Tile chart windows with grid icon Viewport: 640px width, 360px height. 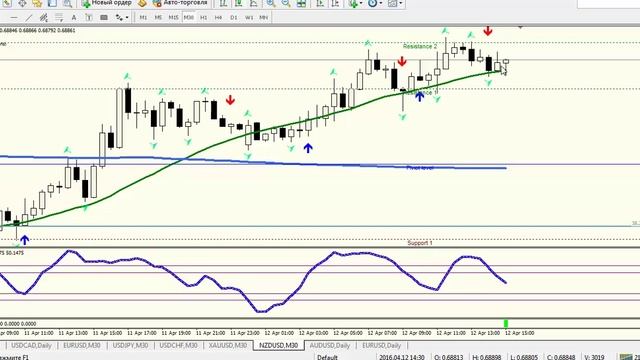coord(301,3)
